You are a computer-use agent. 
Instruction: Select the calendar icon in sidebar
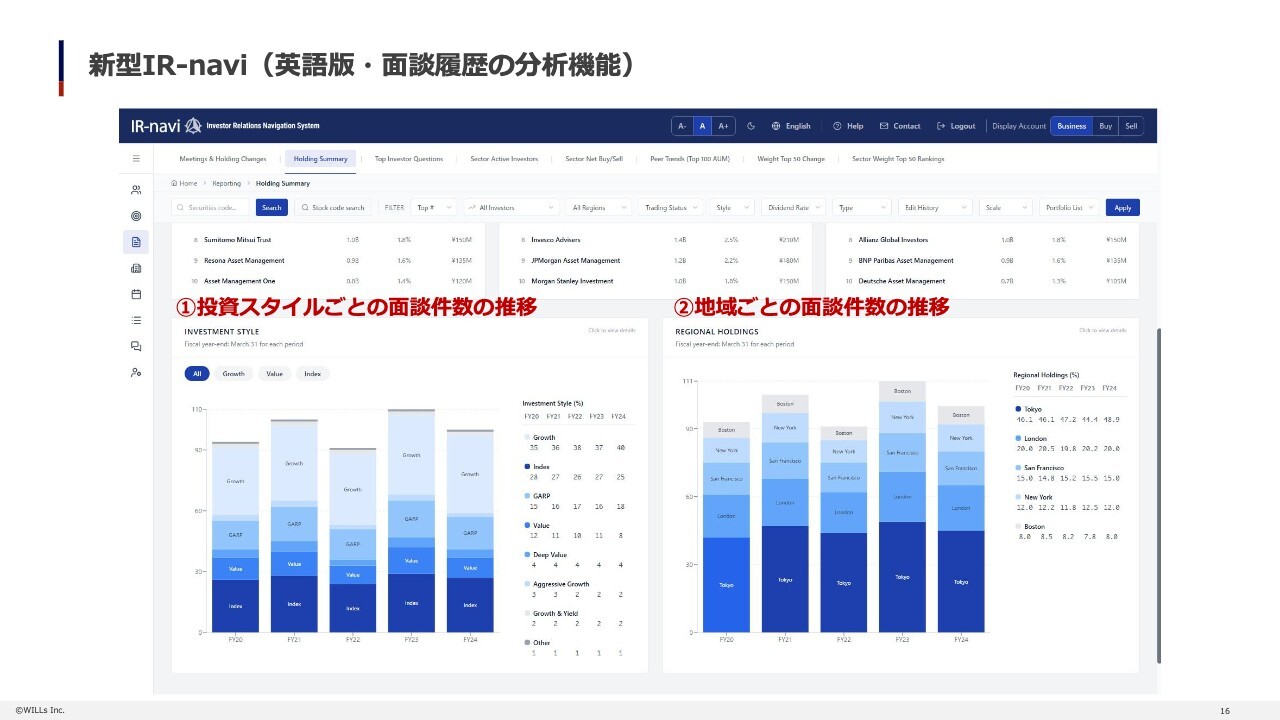tap(136, 294)
